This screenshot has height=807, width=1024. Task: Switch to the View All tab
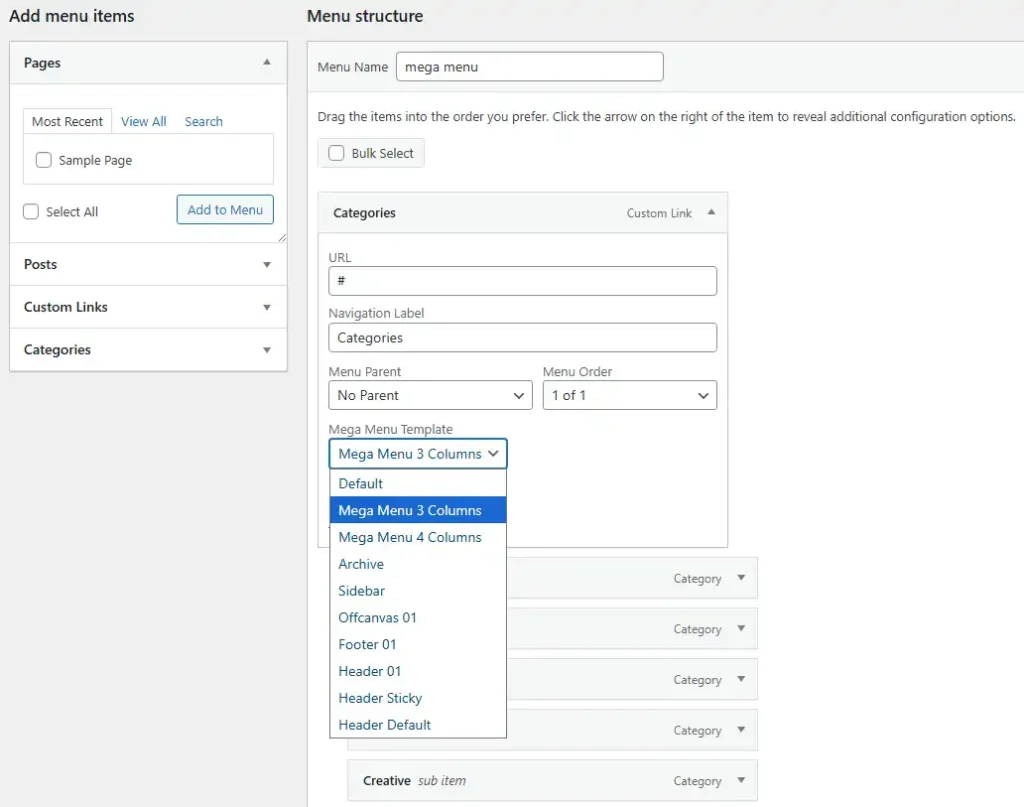[144, 122]
